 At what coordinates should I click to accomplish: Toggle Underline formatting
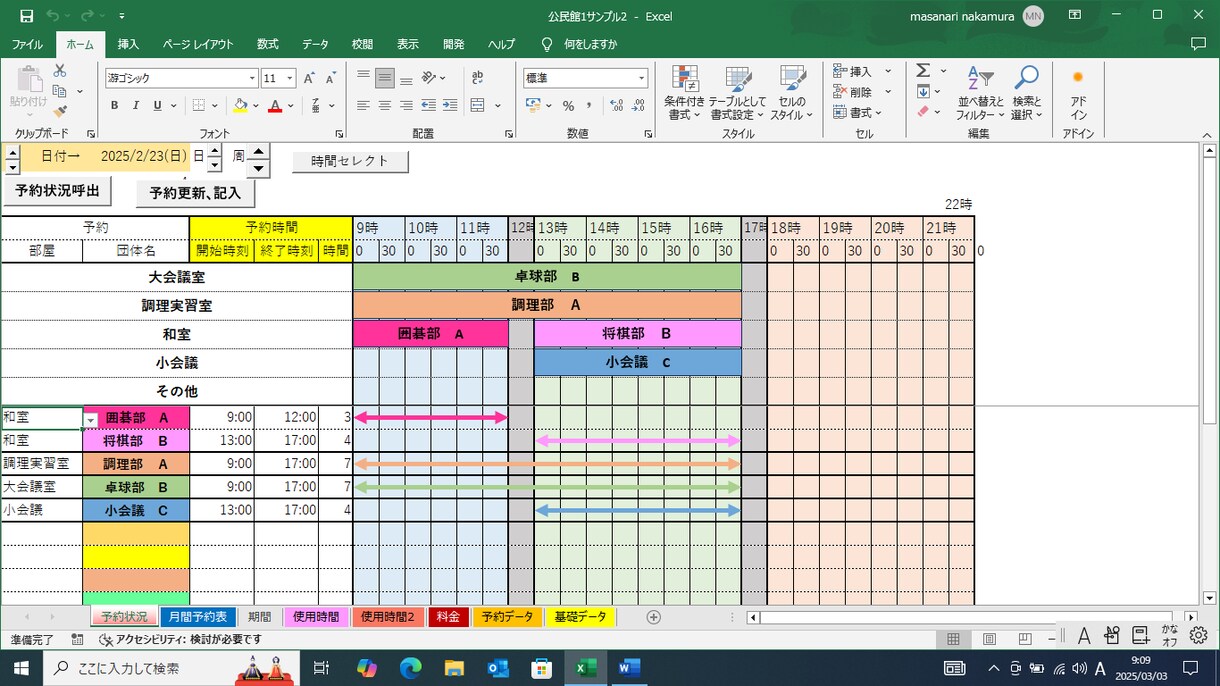tap(157, 105)
